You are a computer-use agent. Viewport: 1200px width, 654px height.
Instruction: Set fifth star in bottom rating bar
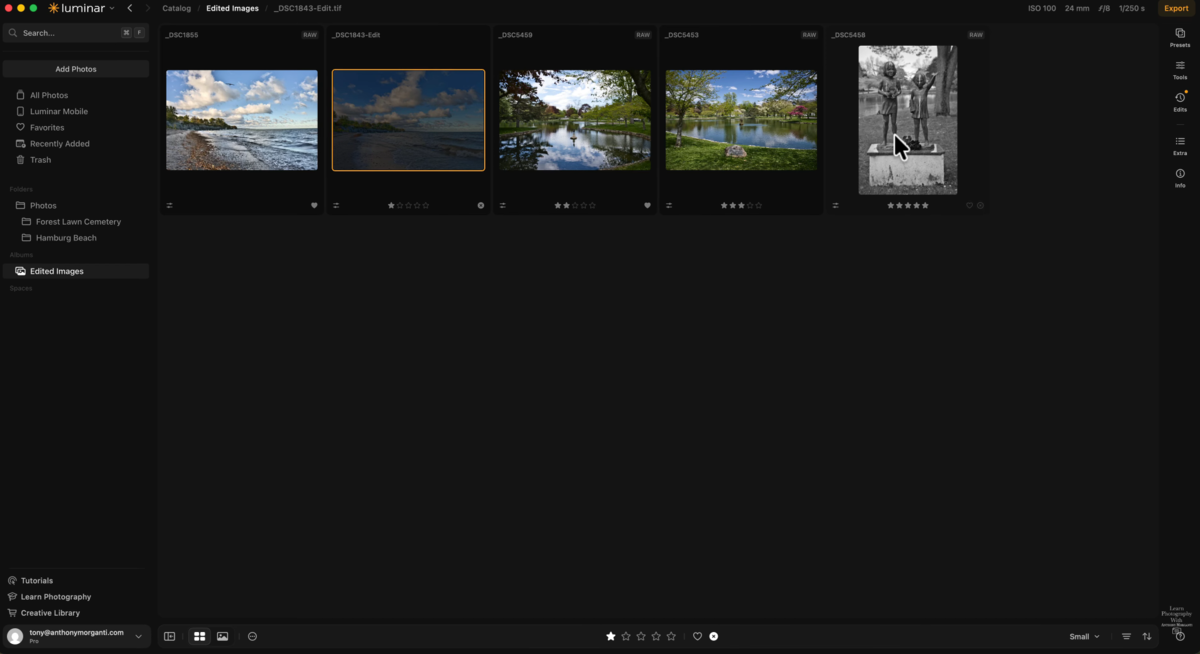click(x=671, y=636)
